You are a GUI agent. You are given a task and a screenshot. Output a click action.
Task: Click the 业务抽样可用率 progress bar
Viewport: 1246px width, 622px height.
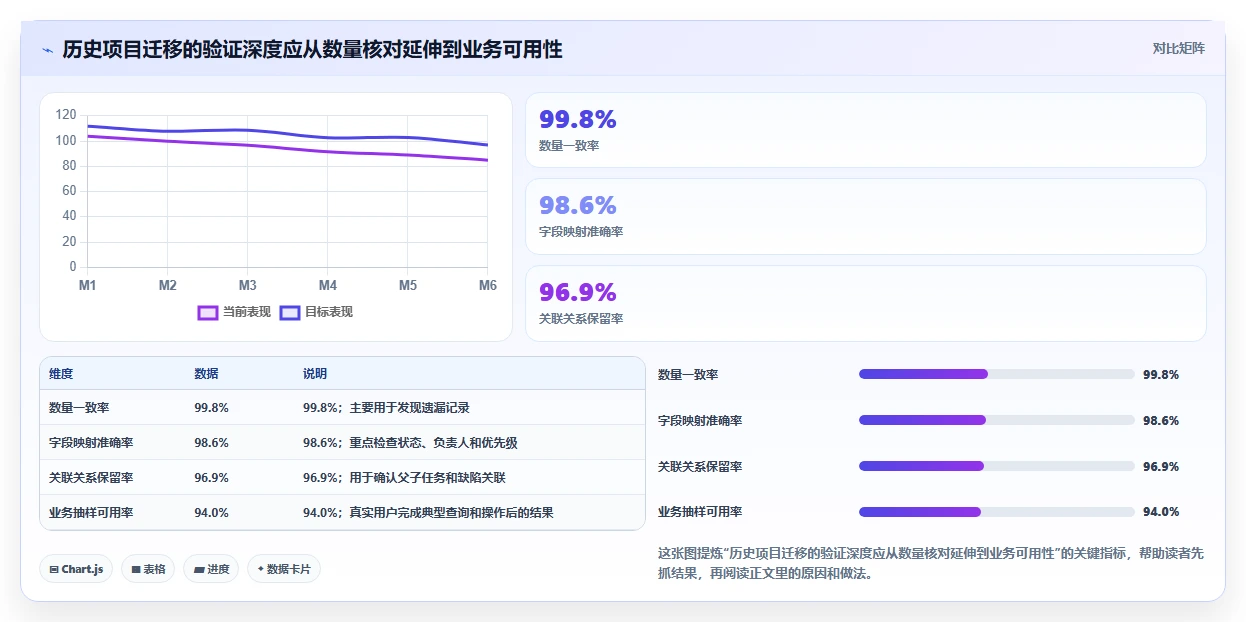(x=997, y=511)
